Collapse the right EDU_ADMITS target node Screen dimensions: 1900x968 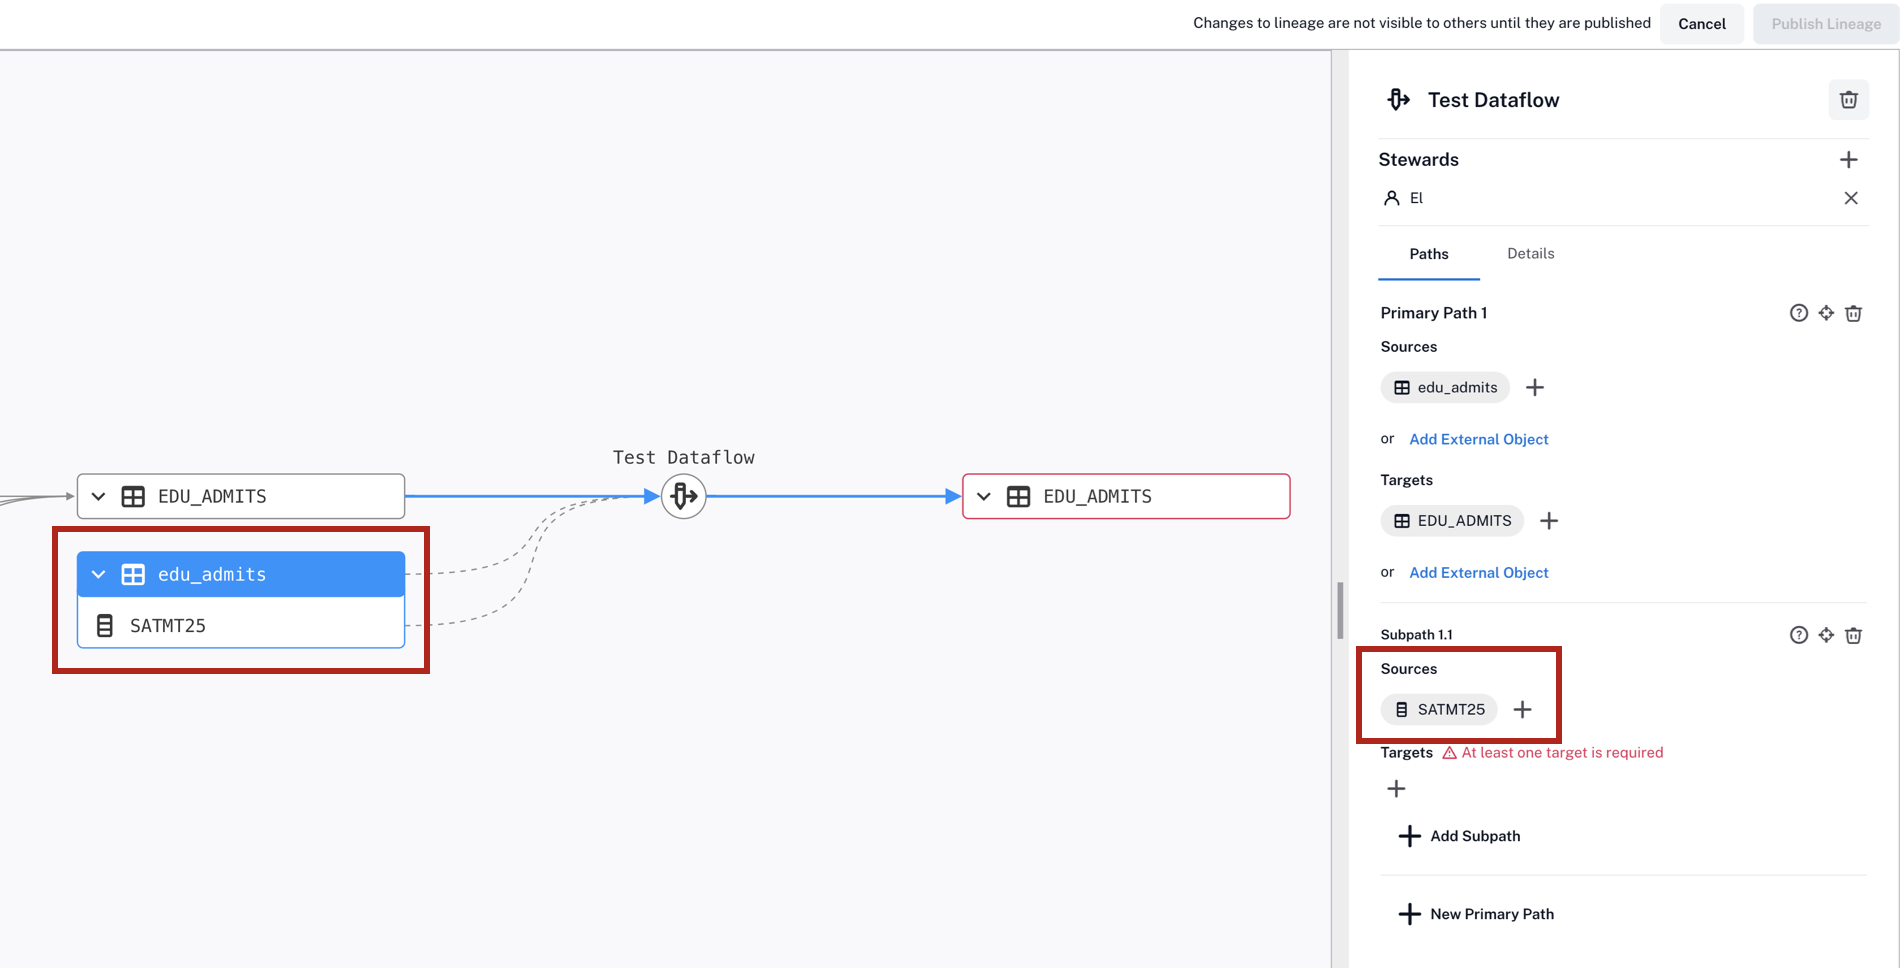point(984,496)
